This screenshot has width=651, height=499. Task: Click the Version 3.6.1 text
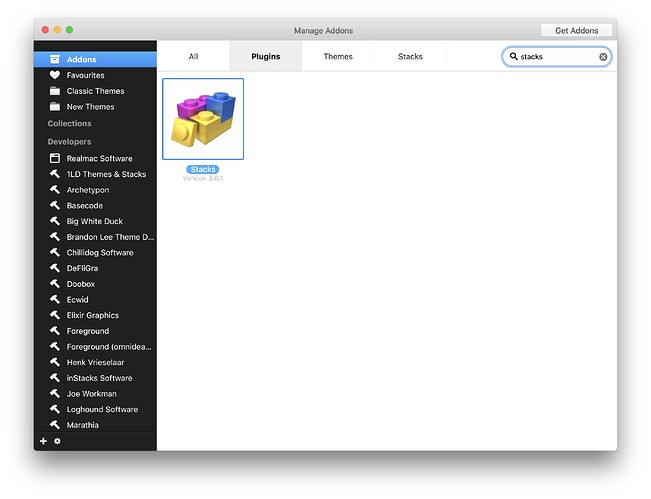203,179
